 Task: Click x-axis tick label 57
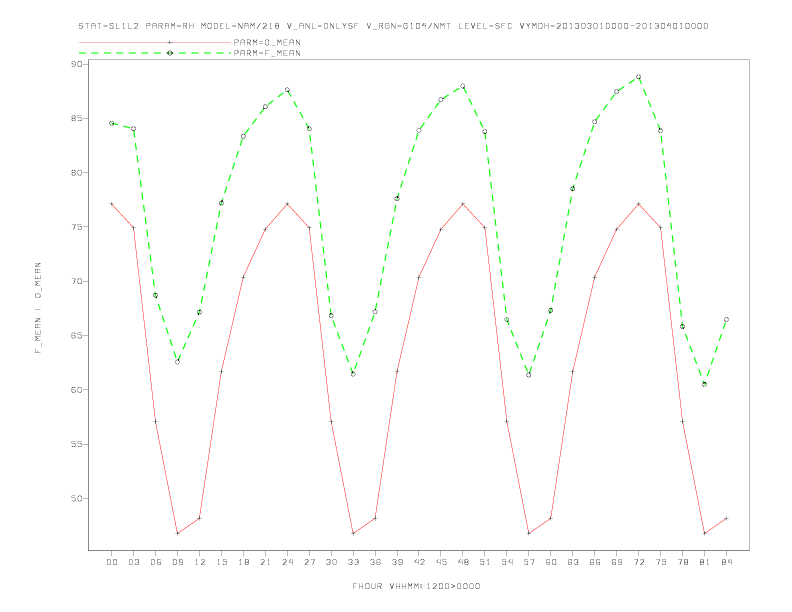pyautogui.click(x=529, y=562)
